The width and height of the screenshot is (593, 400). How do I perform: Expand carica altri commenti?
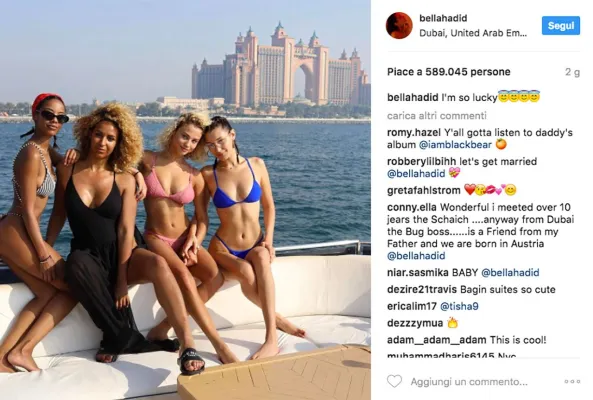click(437, 116)
